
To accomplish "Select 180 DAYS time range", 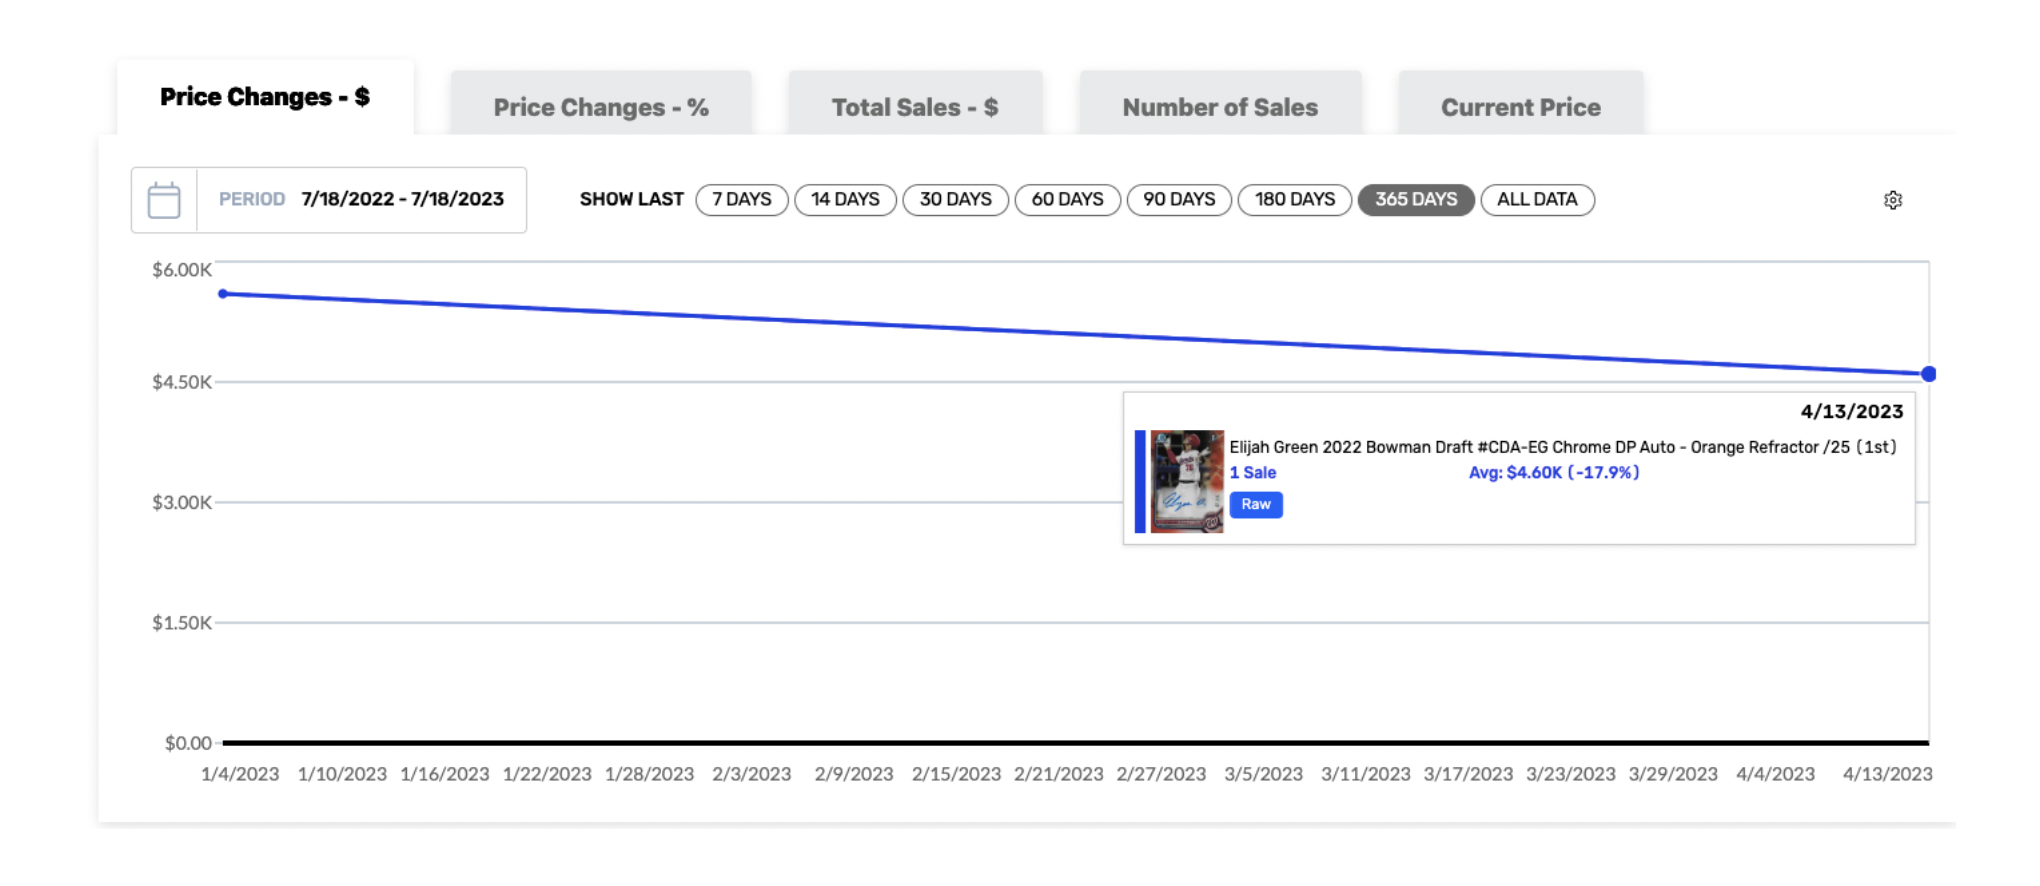I will pyautogui.click(x=1295, y=199).
